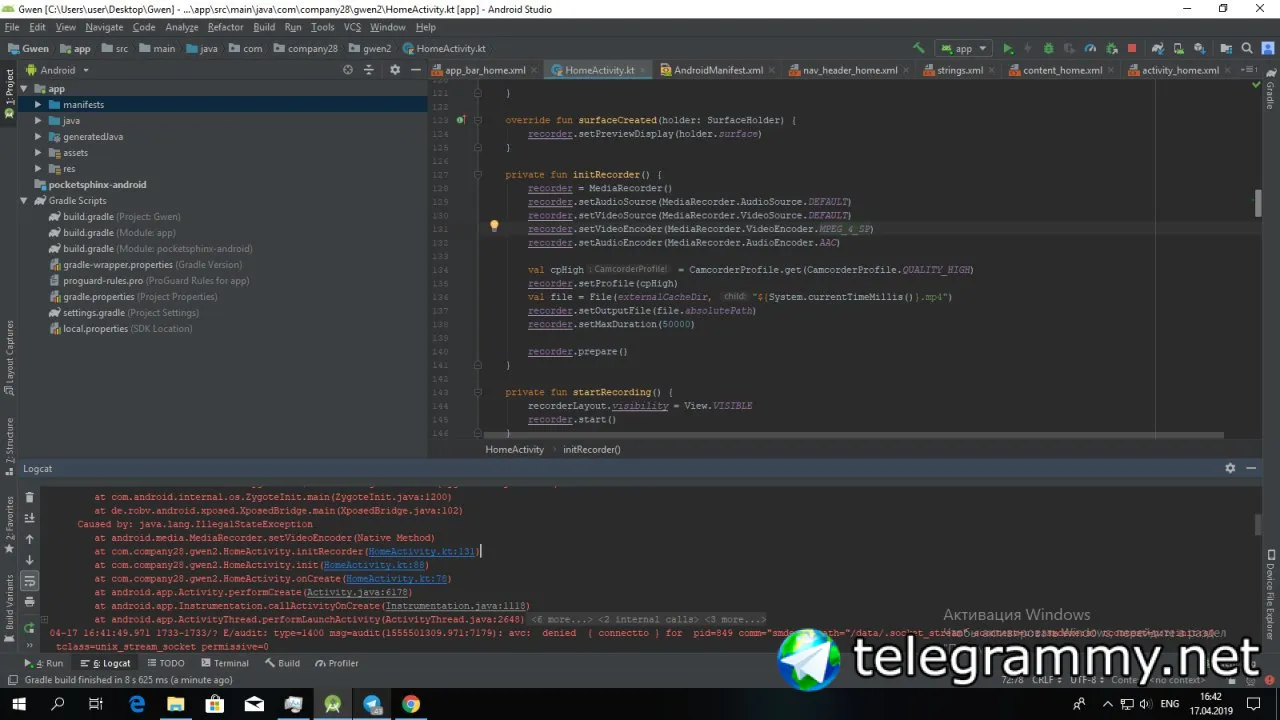Open the profiler gauge icon in toolbar
Image resolution: width=1280 pixels, height=720 pixels.
(x=1090, y=48)
